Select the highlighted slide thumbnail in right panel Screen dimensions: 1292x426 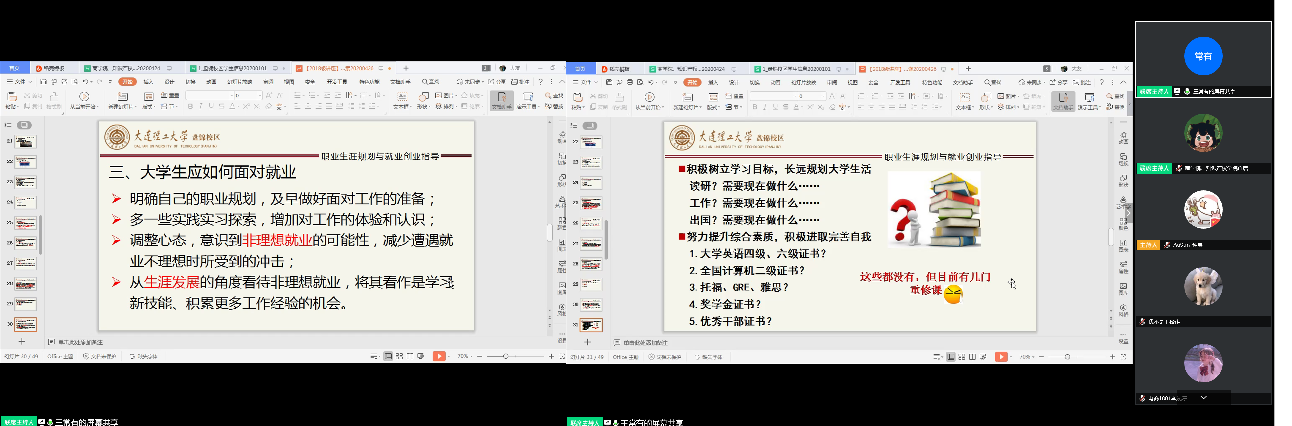click(x=592, y=325)
